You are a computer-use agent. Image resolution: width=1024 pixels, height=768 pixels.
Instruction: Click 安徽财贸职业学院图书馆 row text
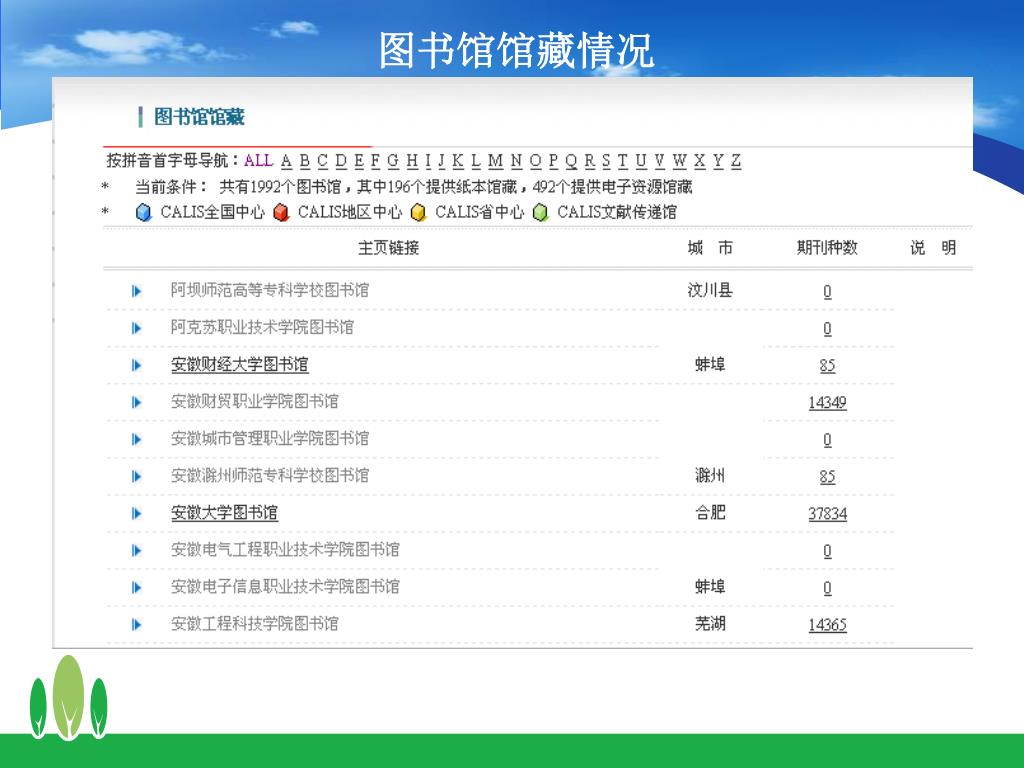[x=255, y=402]
